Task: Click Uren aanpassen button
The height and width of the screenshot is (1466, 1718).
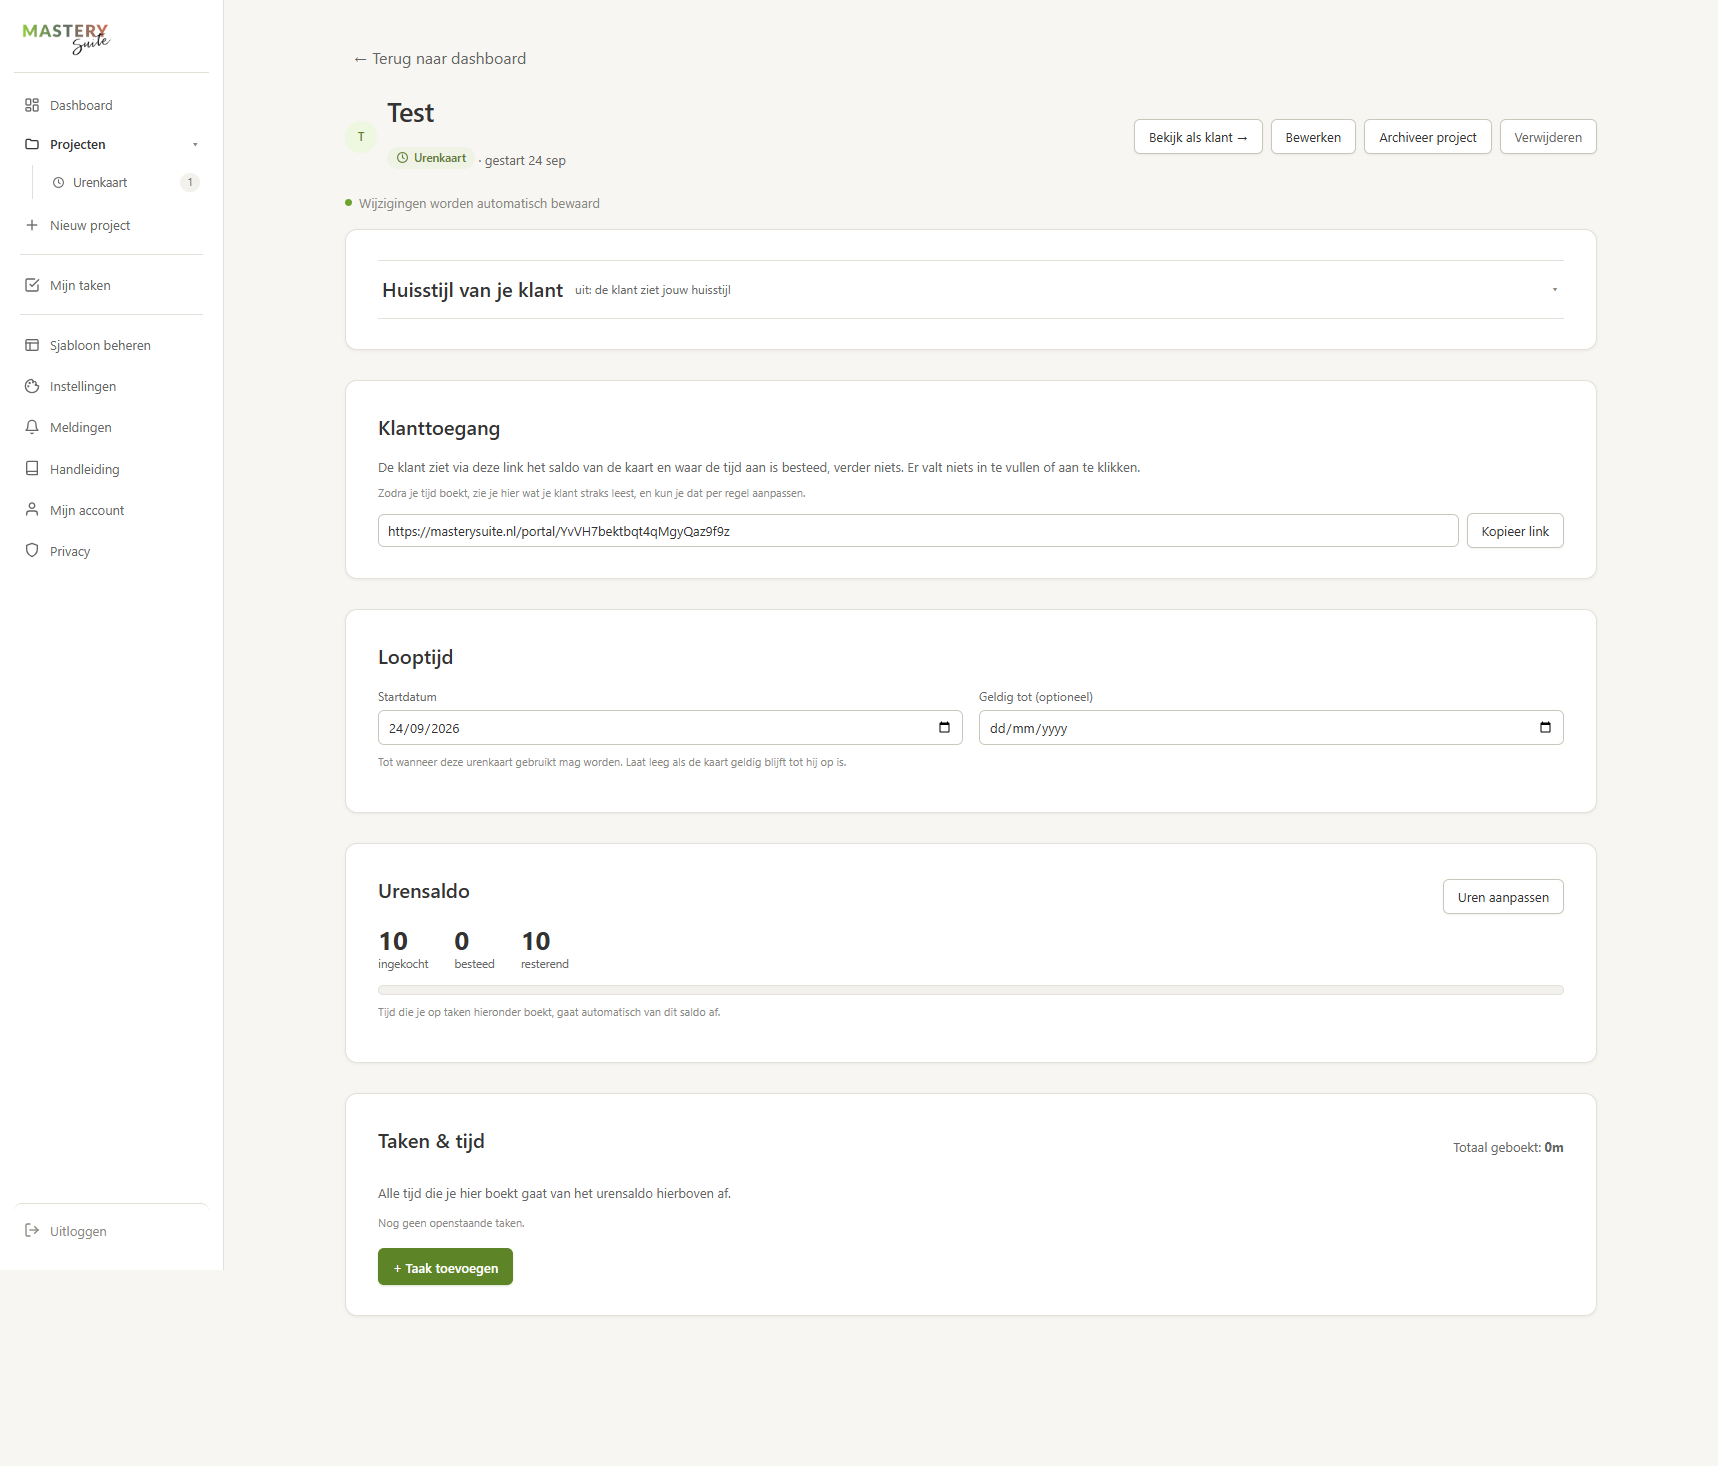Action: click(1503, 897)
